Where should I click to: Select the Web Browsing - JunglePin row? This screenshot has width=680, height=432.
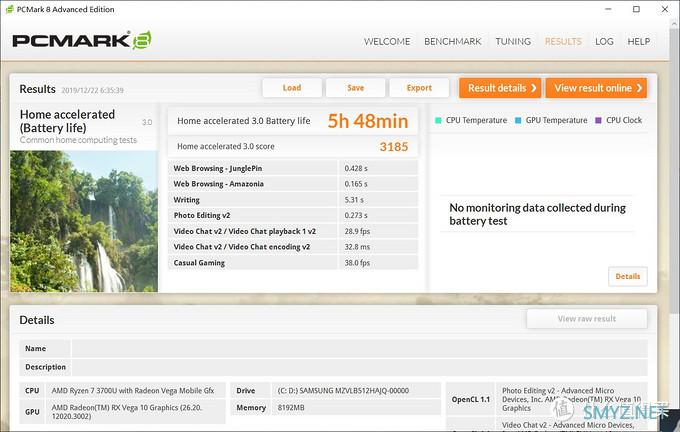(x=293, y=168)
